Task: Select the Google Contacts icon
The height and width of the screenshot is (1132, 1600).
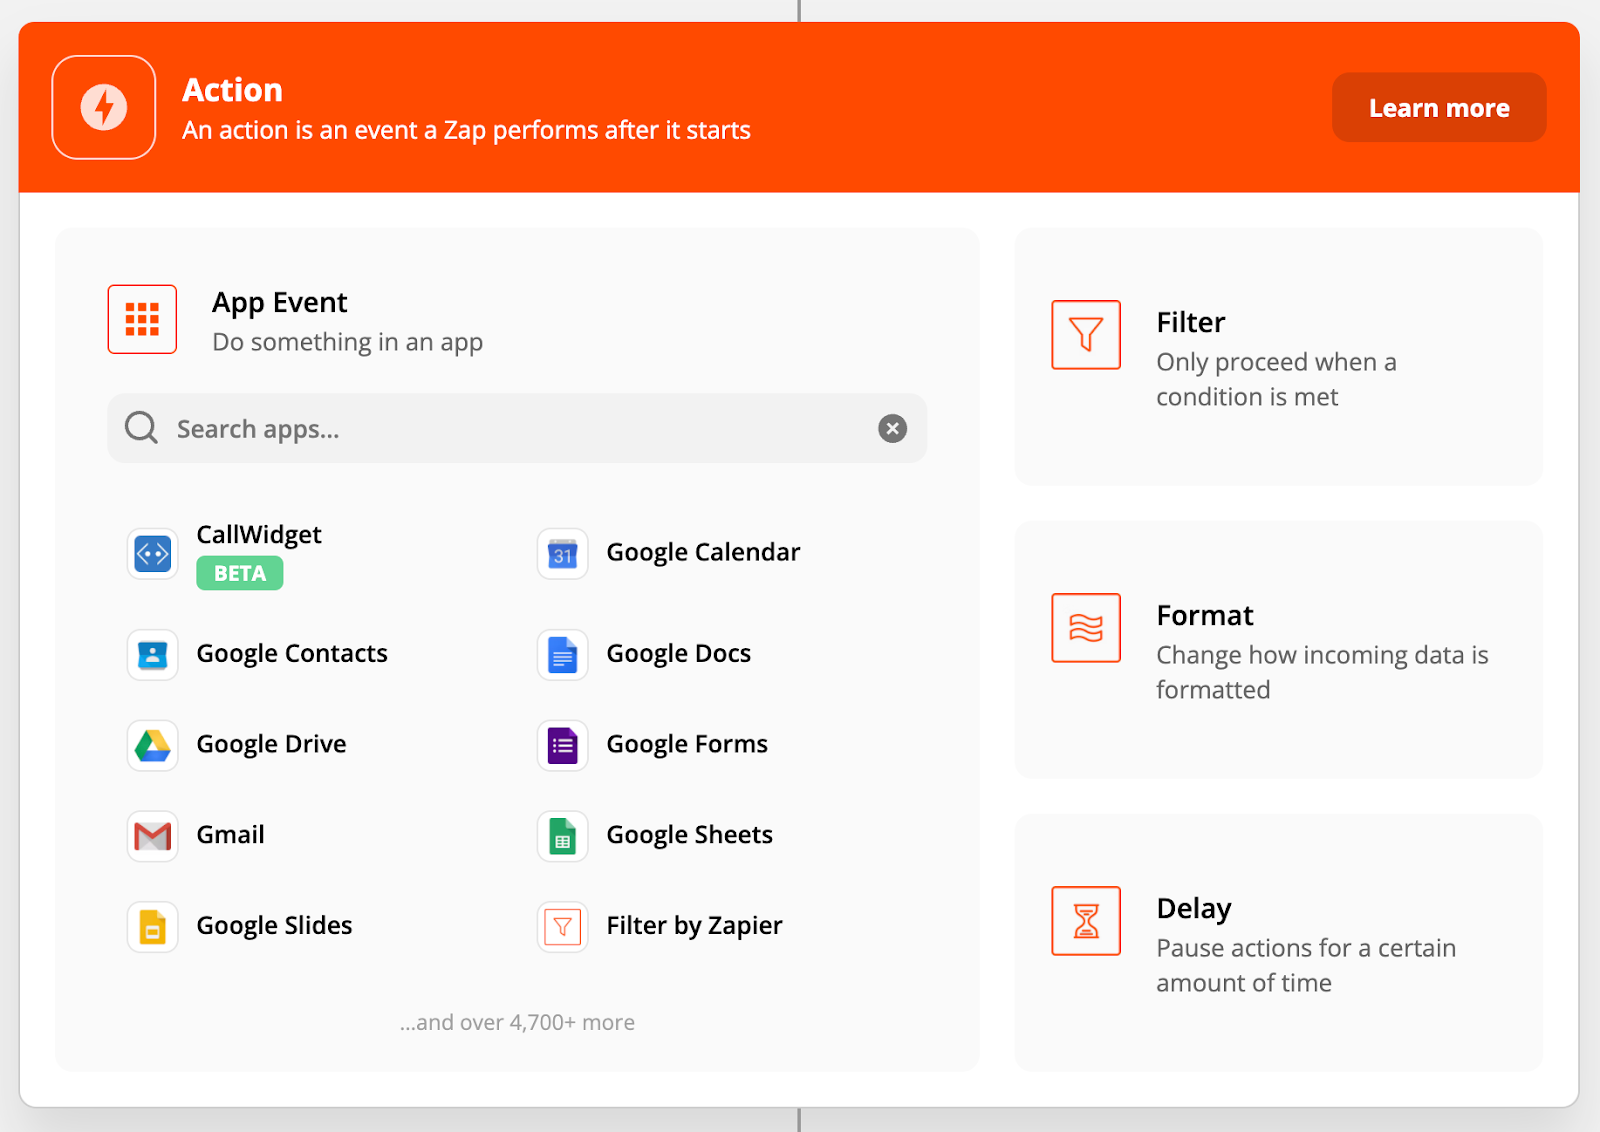Action: (x=153, y=654)
